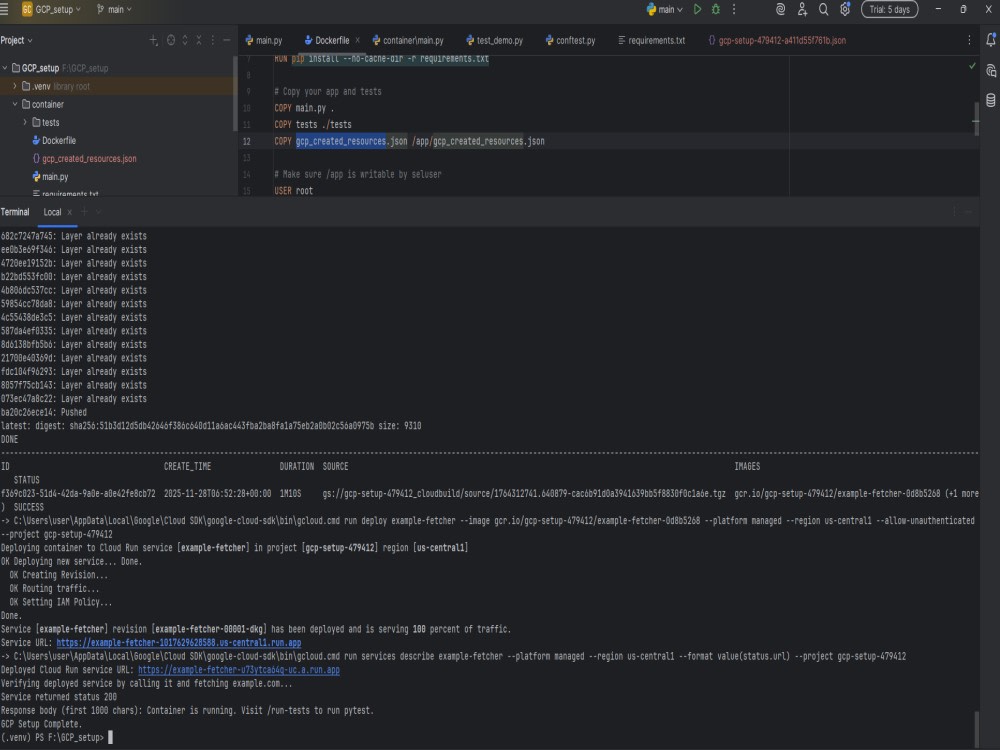Click the COPY tests ./tests line
Viewport: 1000px width, 750px height.
pyautogui.click(x=312, y=125)
